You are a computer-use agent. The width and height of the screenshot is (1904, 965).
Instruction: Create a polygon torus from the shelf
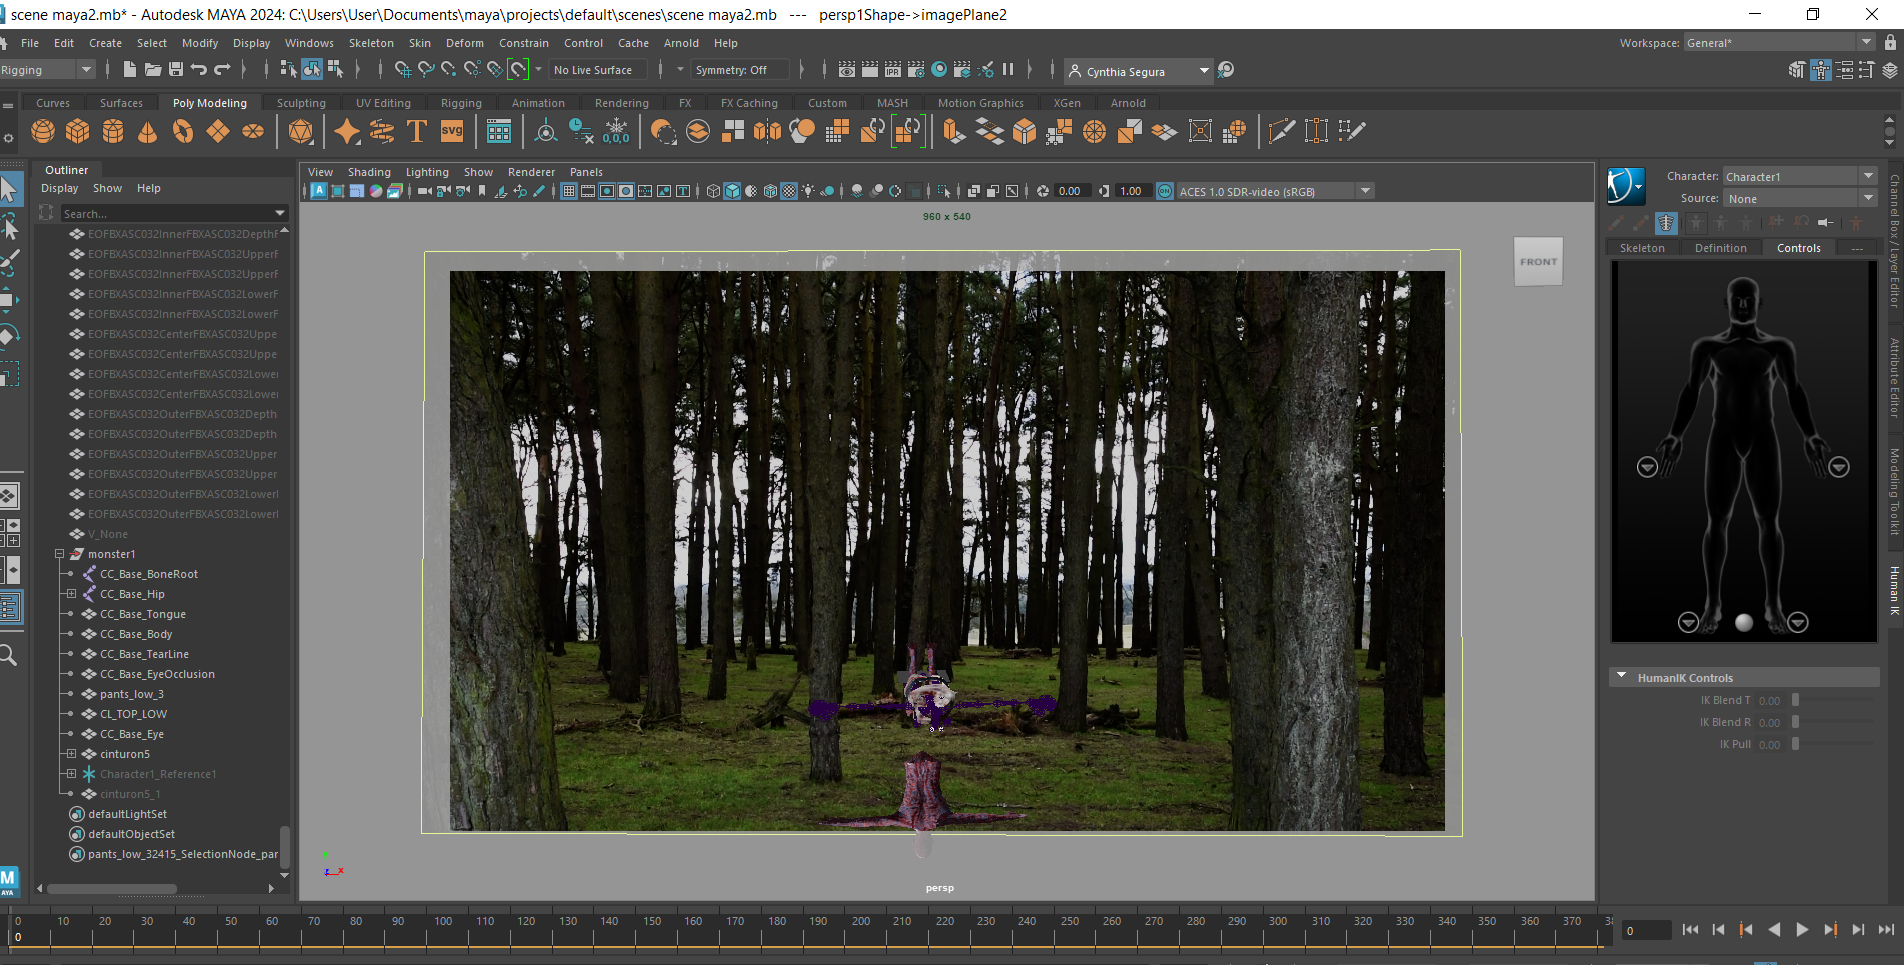point(183,131)
